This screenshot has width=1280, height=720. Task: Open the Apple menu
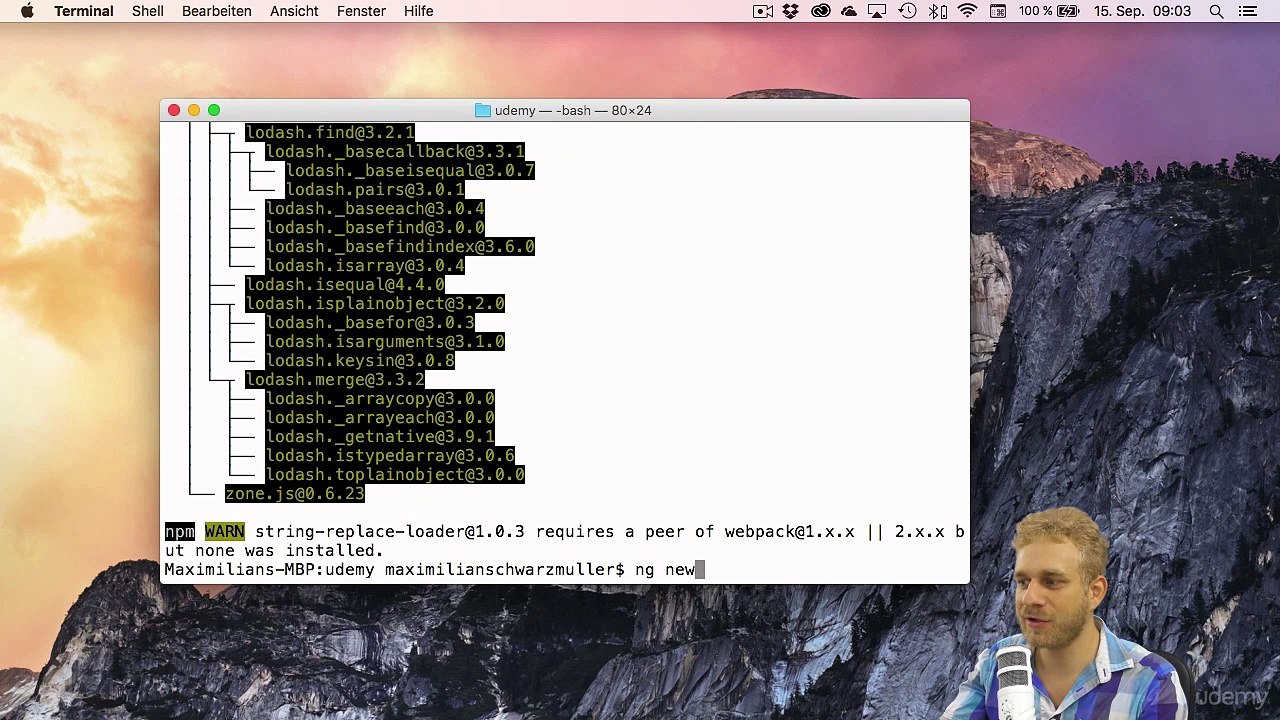pyautogui.click(x=27, y=11)
